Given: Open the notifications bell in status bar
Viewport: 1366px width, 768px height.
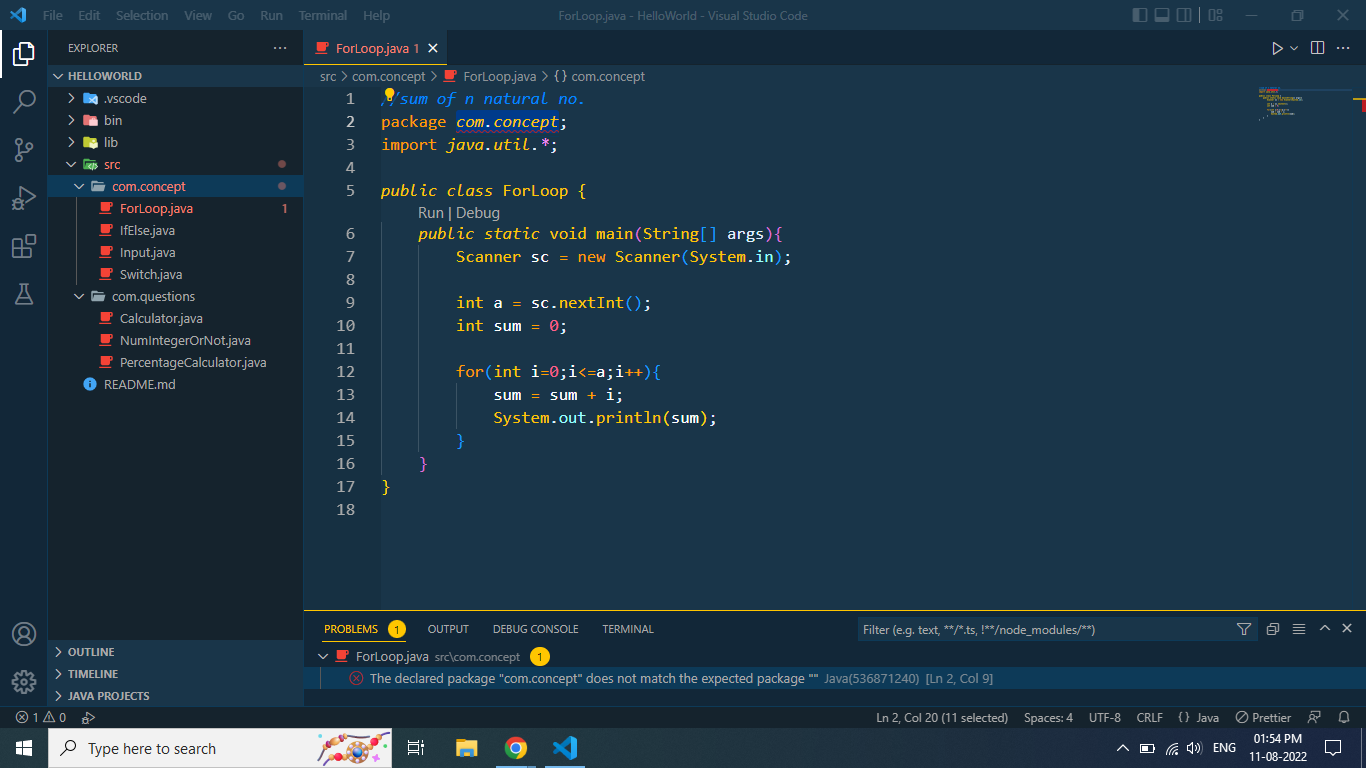Looking at the screenshot, I should [x=1343, y=717].
